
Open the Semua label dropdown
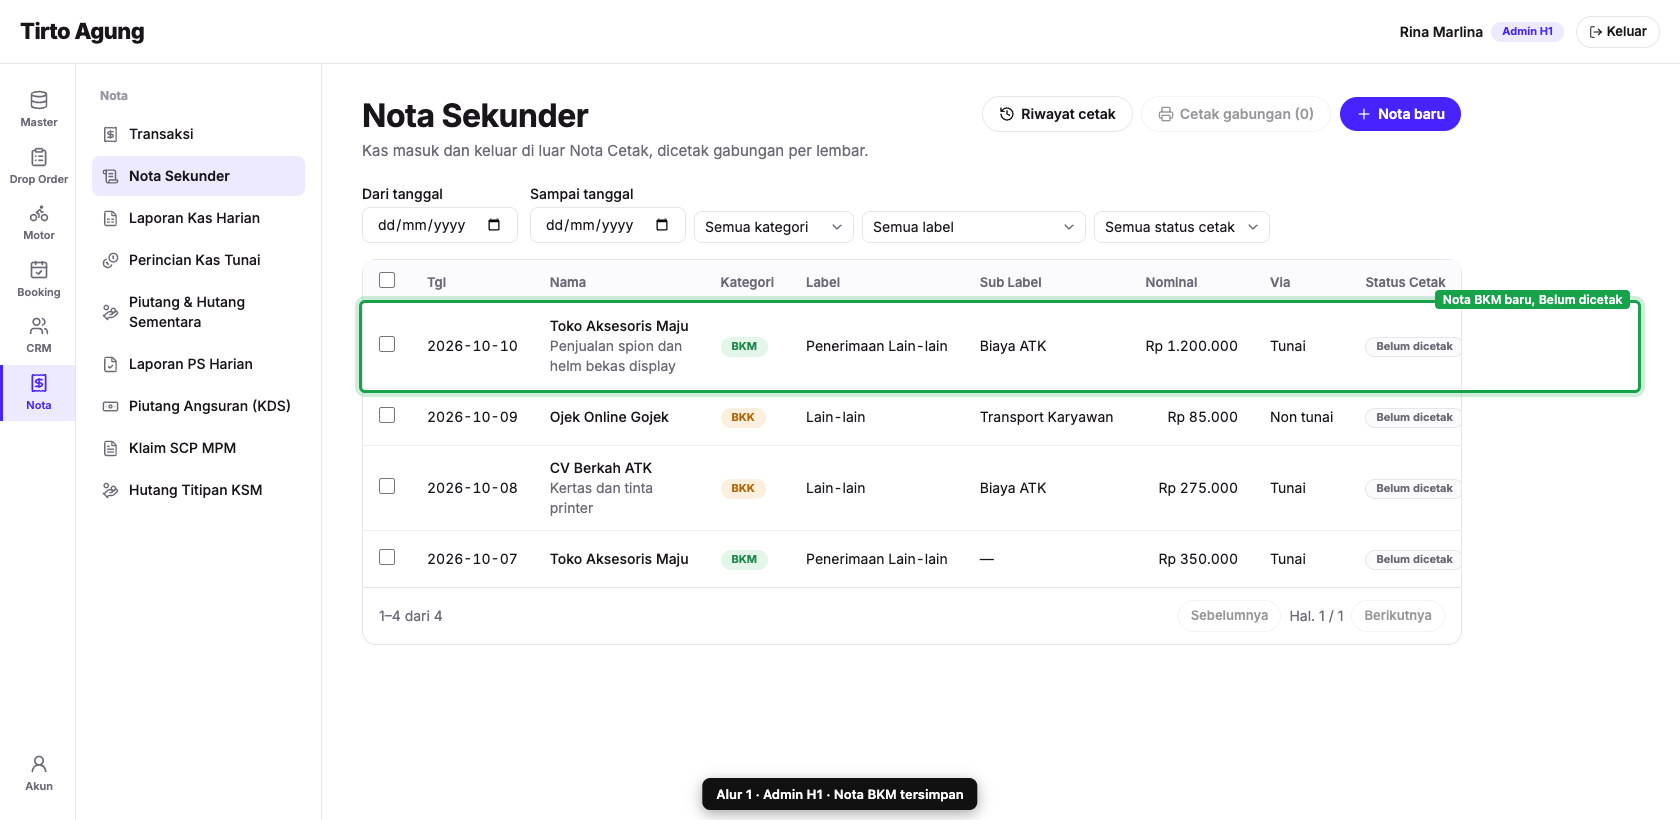pos(974,227)
